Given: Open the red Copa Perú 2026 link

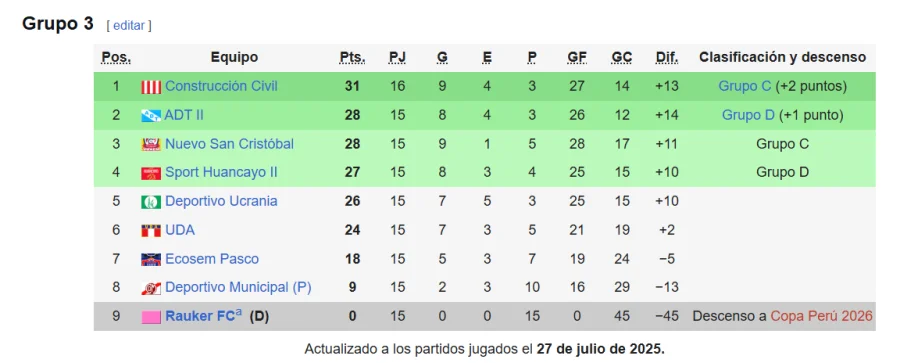Looking at the screenshot, I should (x=821, y=316).
